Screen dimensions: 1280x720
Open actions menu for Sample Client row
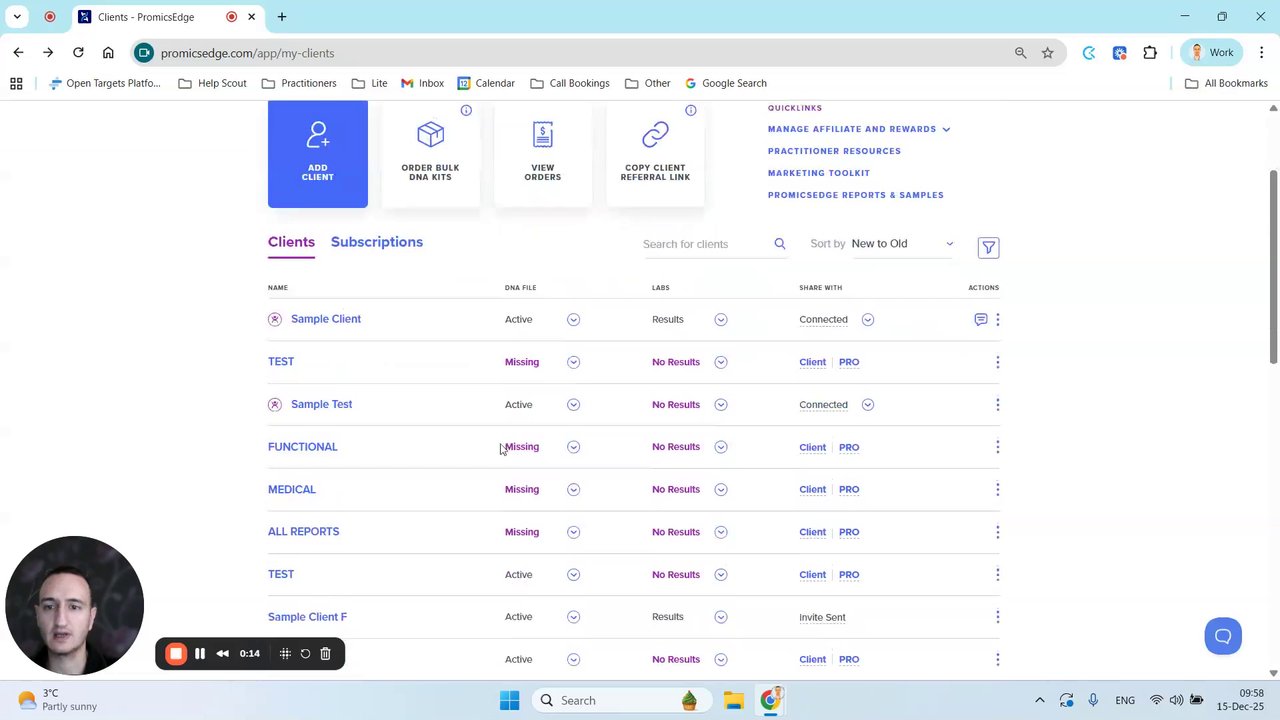pos(997,319)
